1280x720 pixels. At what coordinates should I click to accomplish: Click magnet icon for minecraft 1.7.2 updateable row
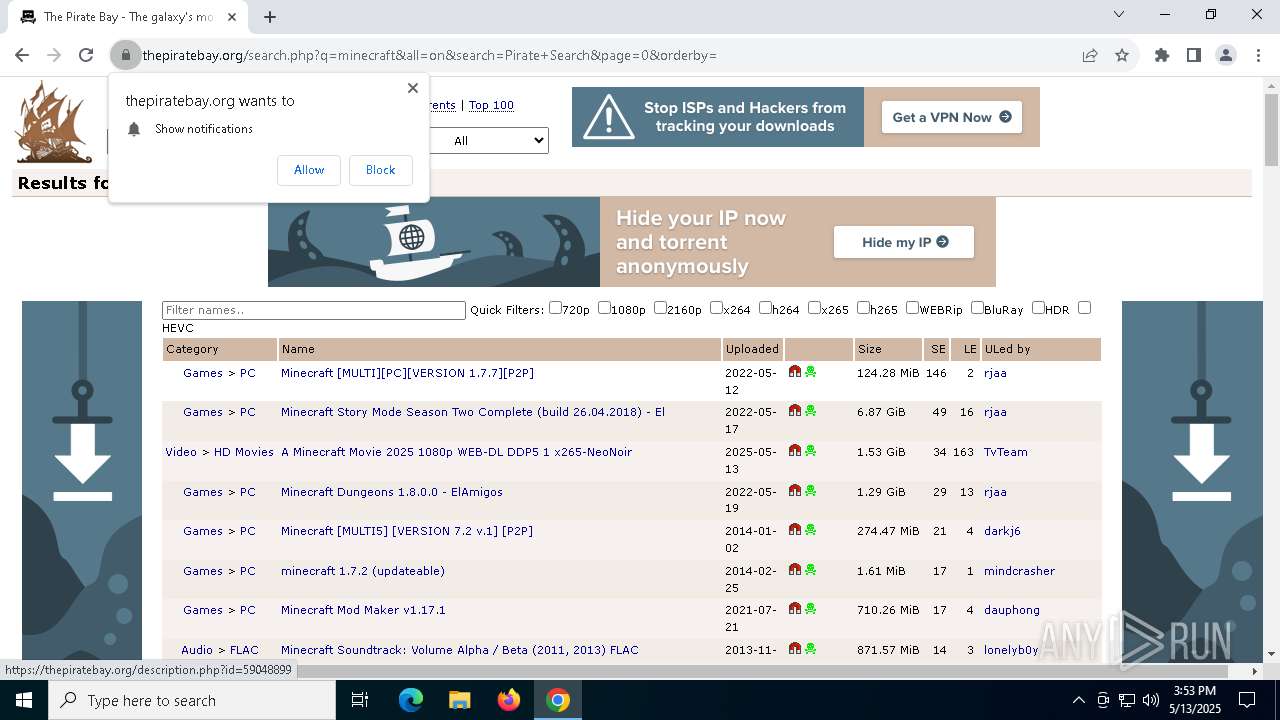(795, 570)
